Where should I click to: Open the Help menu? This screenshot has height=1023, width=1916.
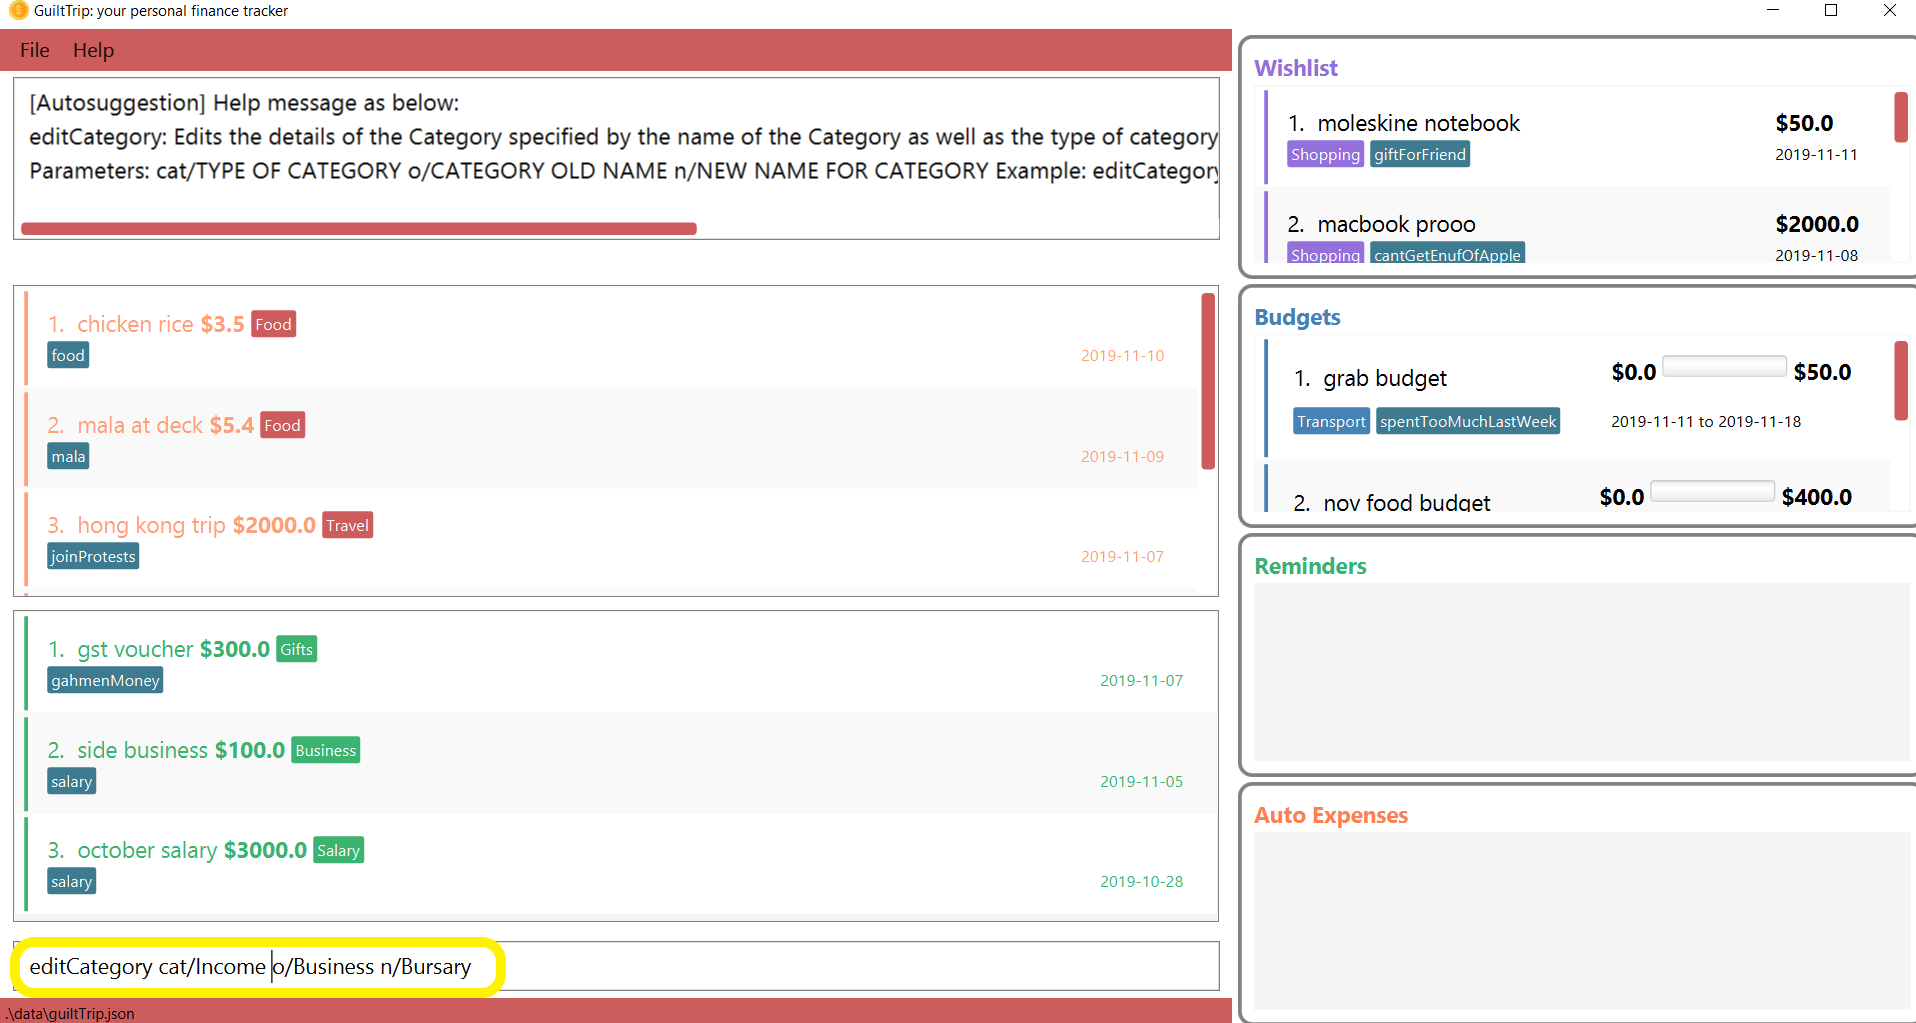[93, 50]
